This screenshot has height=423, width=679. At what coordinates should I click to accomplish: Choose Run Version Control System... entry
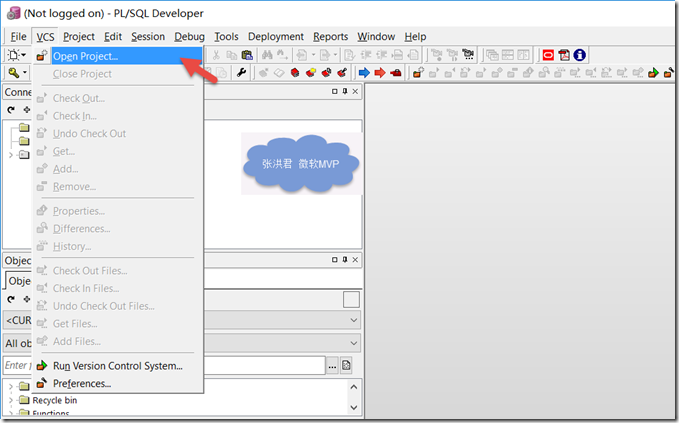coord(118,366)
